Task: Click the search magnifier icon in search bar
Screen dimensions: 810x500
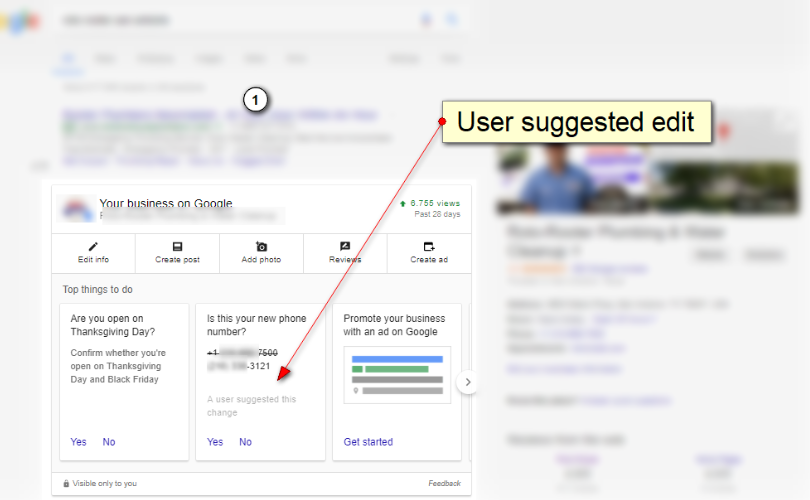Action: [452, 20]
